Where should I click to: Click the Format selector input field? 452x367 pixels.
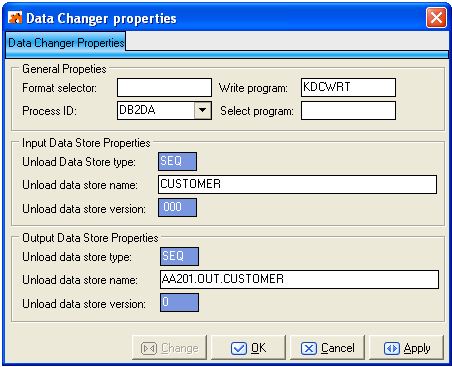pos(164,88)
